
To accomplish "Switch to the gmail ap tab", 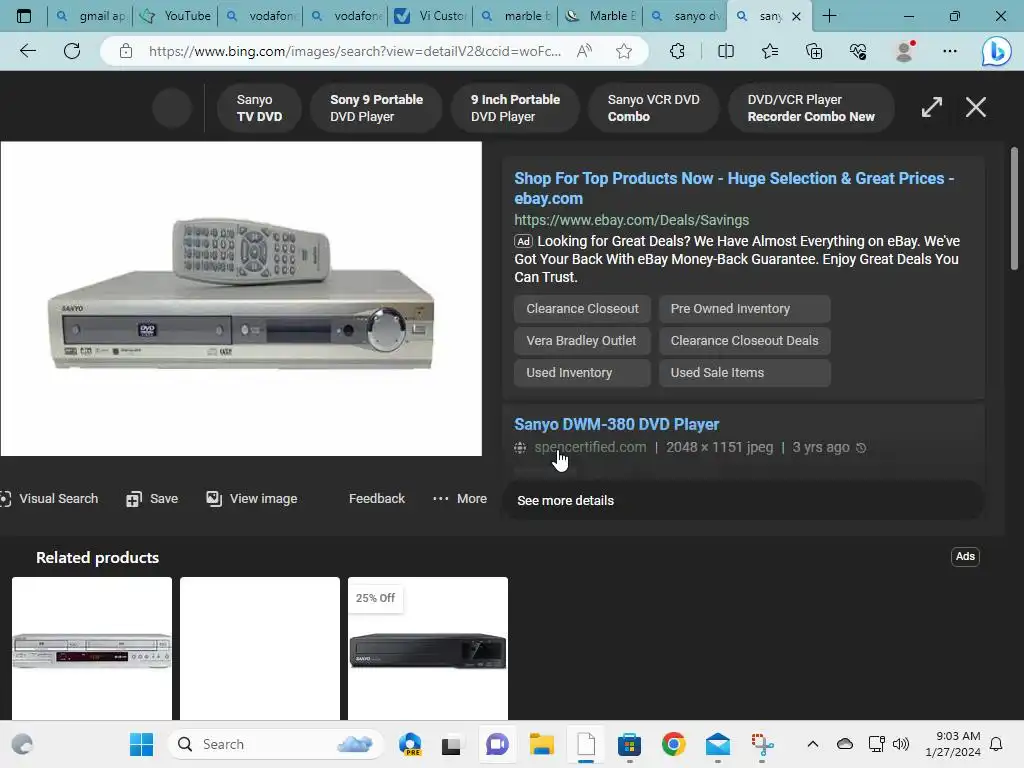I will pos(90,16).
